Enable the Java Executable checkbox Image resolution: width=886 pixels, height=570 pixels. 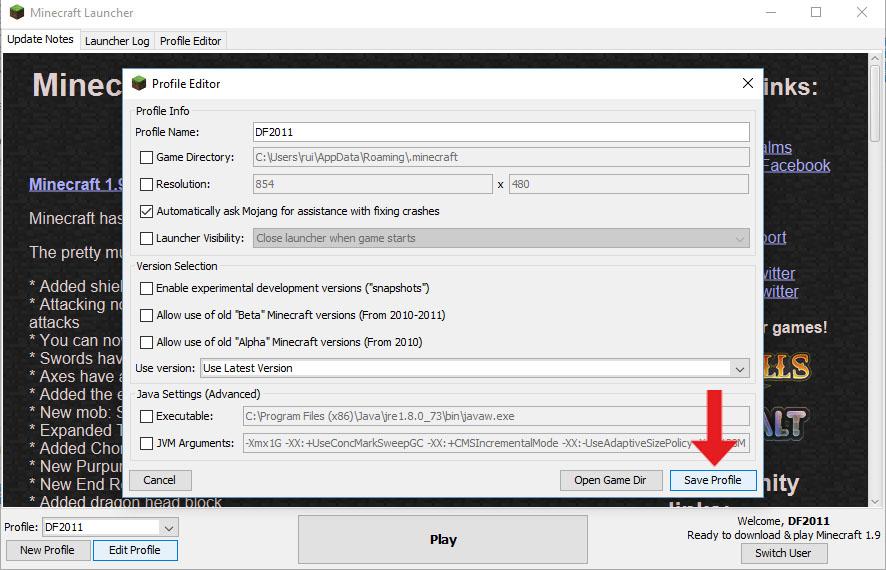click(x=147, y=416)
